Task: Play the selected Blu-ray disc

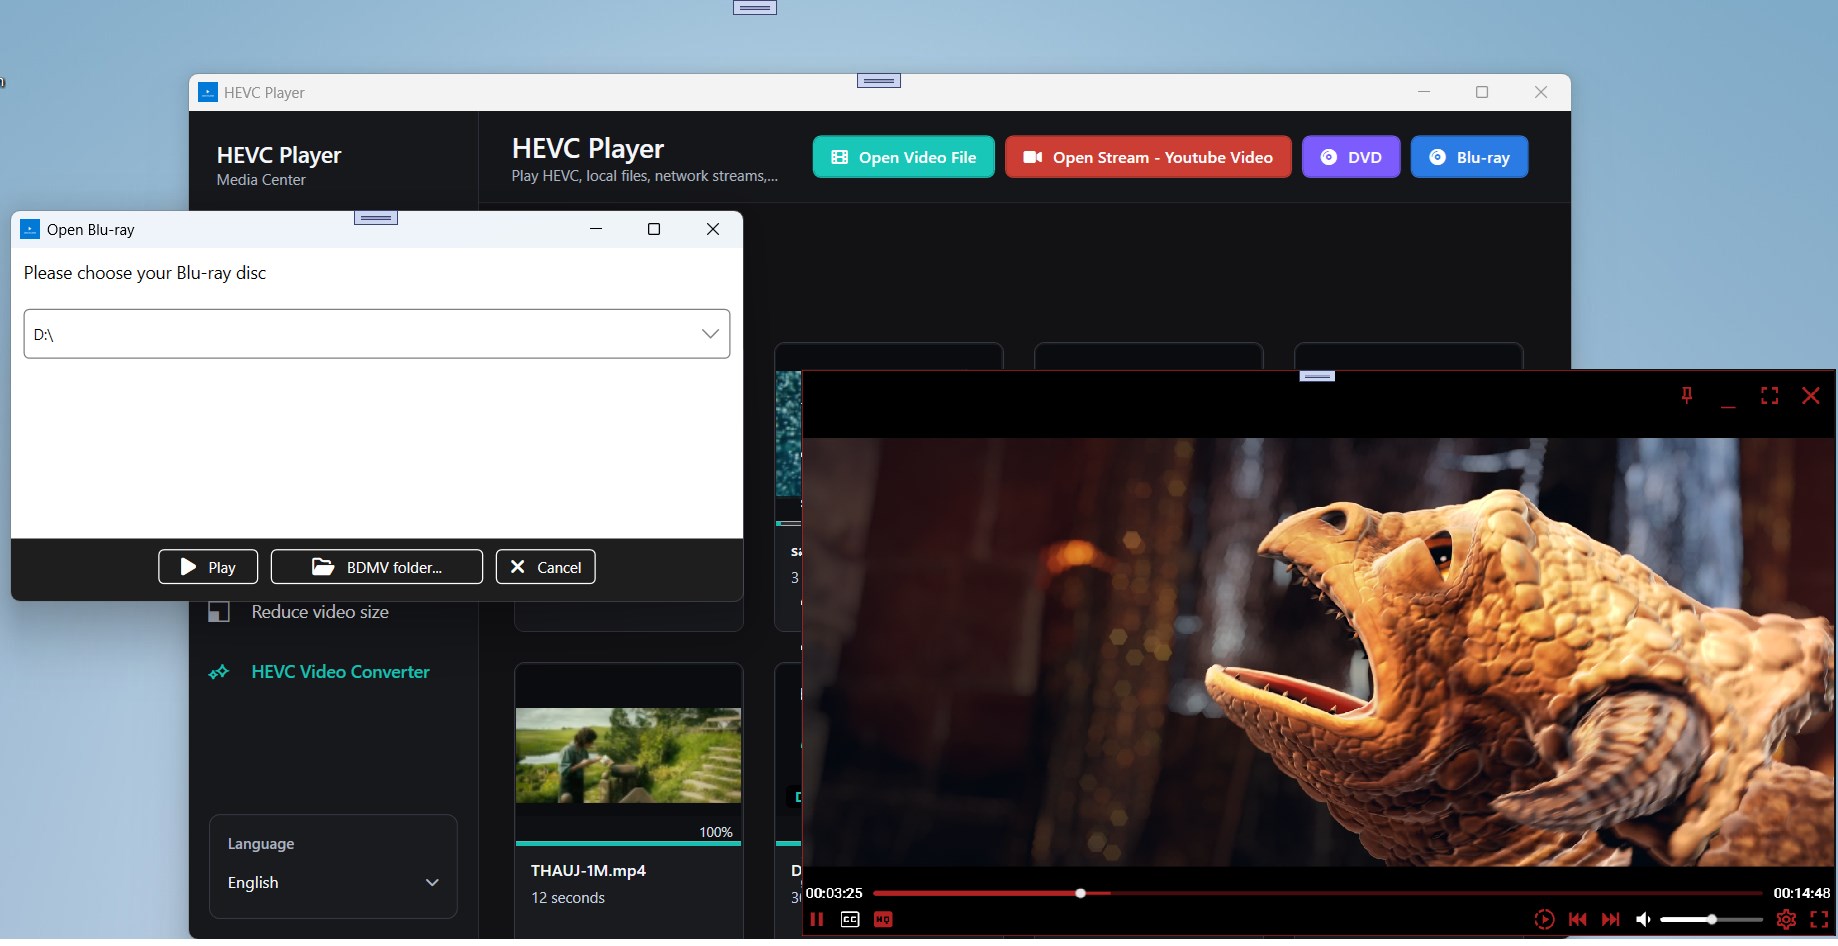Action: 208,567
